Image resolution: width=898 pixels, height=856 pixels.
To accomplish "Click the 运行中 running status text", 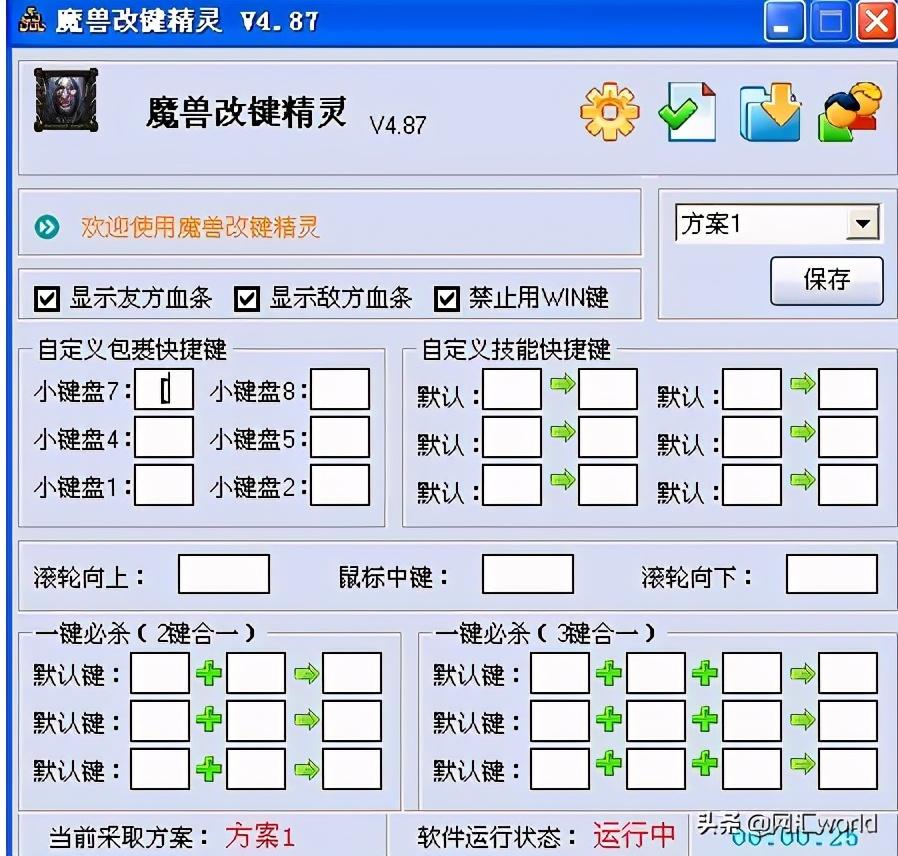I will 634,835.
